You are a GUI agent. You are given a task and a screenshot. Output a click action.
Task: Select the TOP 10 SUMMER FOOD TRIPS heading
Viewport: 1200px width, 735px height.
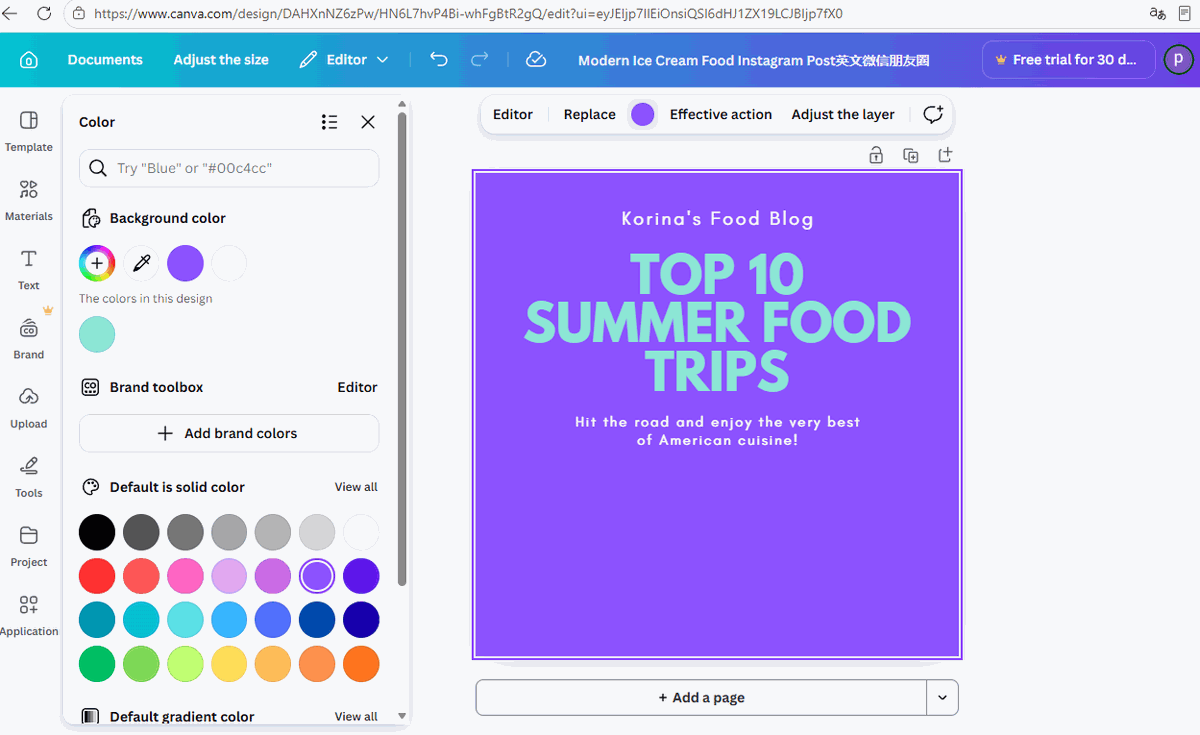tap(717, 322)
